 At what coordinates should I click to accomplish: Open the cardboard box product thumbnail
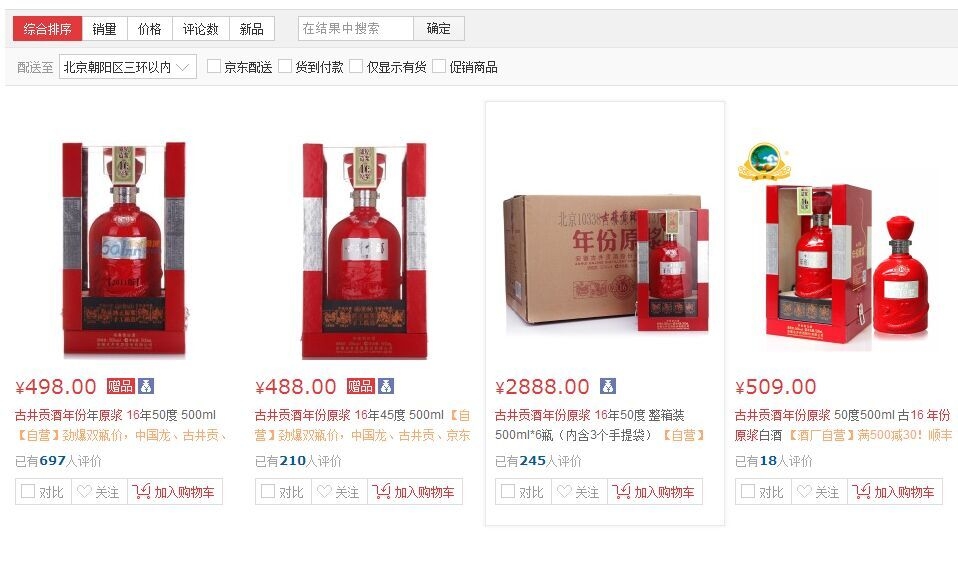pyautogui.click(x=605, y=263)
